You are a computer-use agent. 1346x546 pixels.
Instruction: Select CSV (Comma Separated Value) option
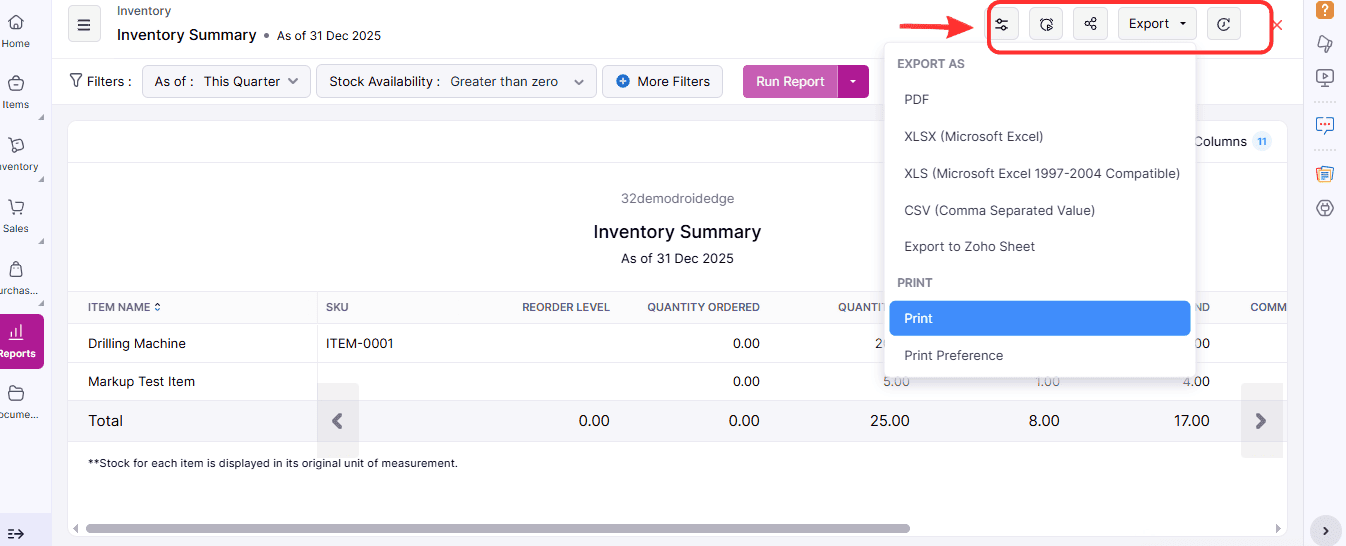click(999, 210)
